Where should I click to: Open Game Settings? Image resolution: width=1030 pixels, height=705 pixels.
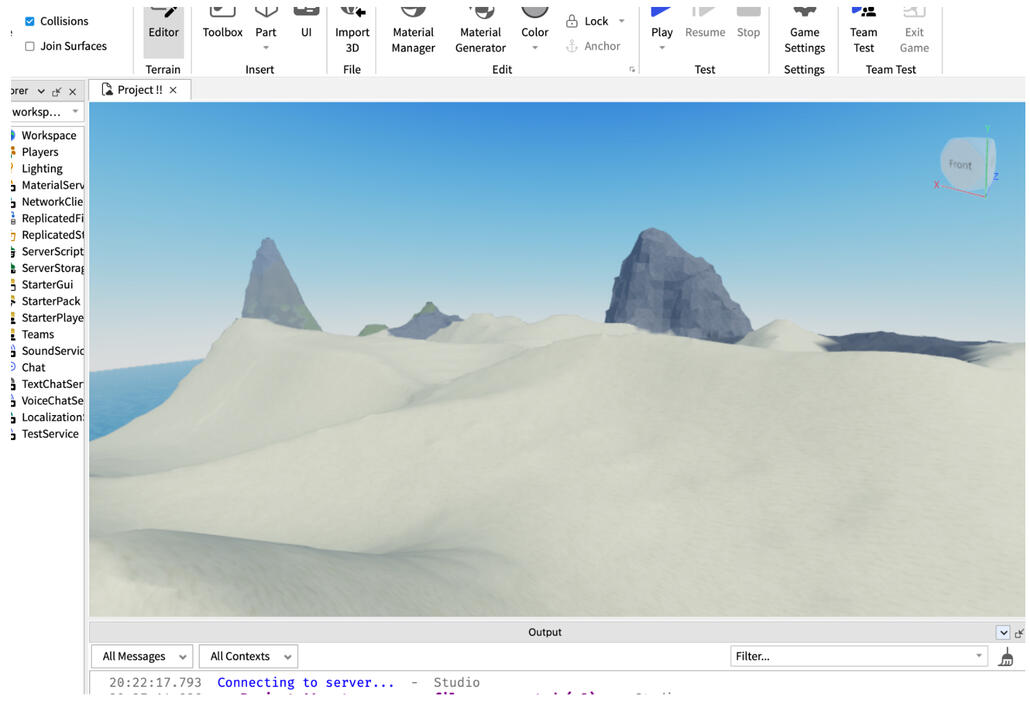(804, 30)
